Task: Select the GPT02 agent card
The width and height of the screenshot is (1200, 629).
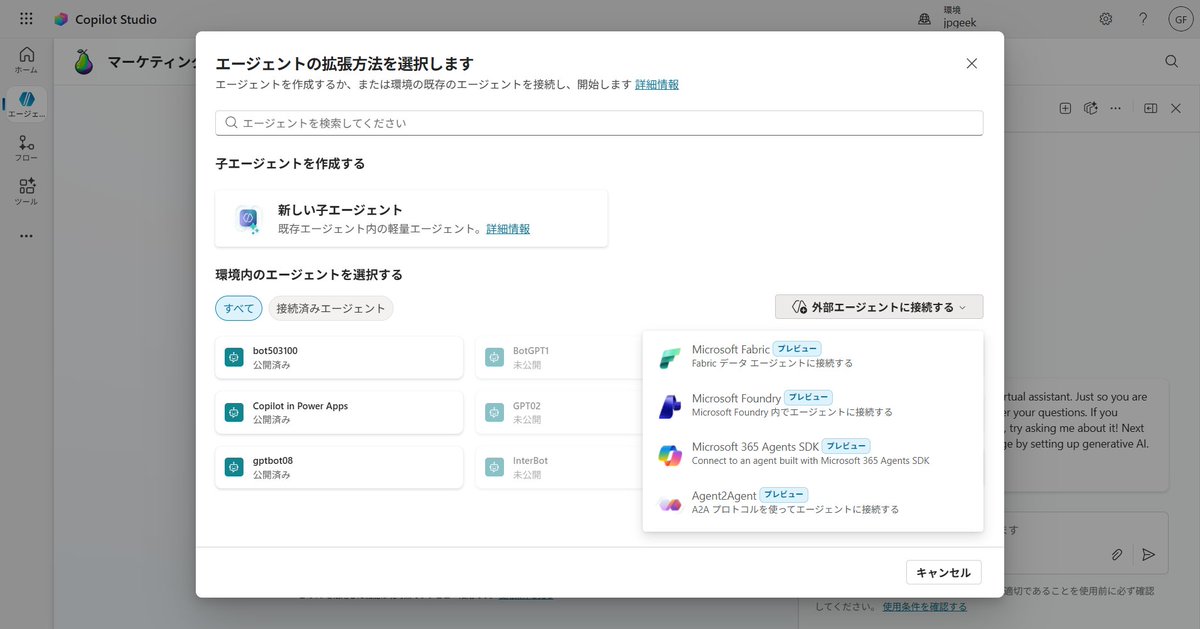Action: [560, 412]
